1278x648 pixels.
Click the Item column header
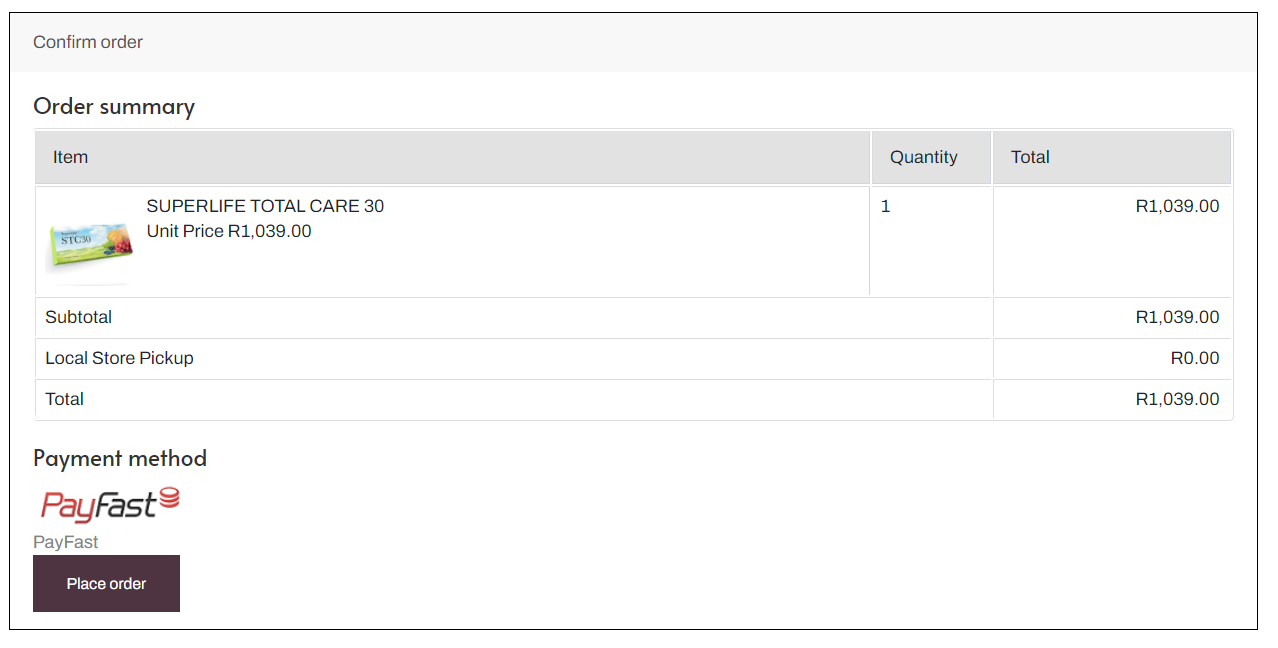point(71,157)
